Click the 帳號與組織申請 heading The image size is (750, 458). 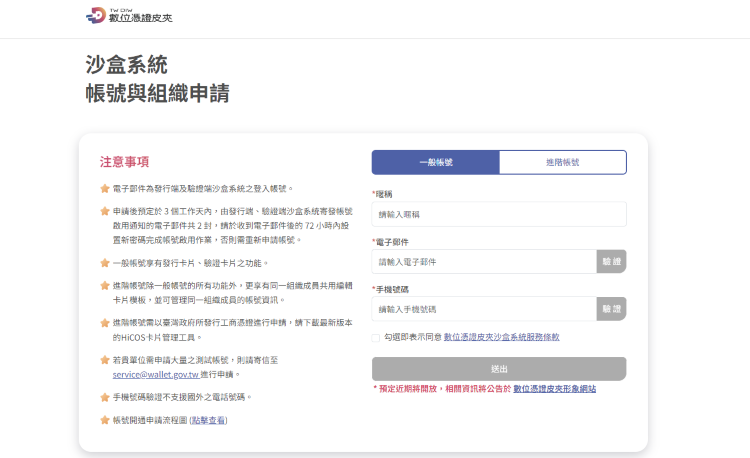point(157,93)
